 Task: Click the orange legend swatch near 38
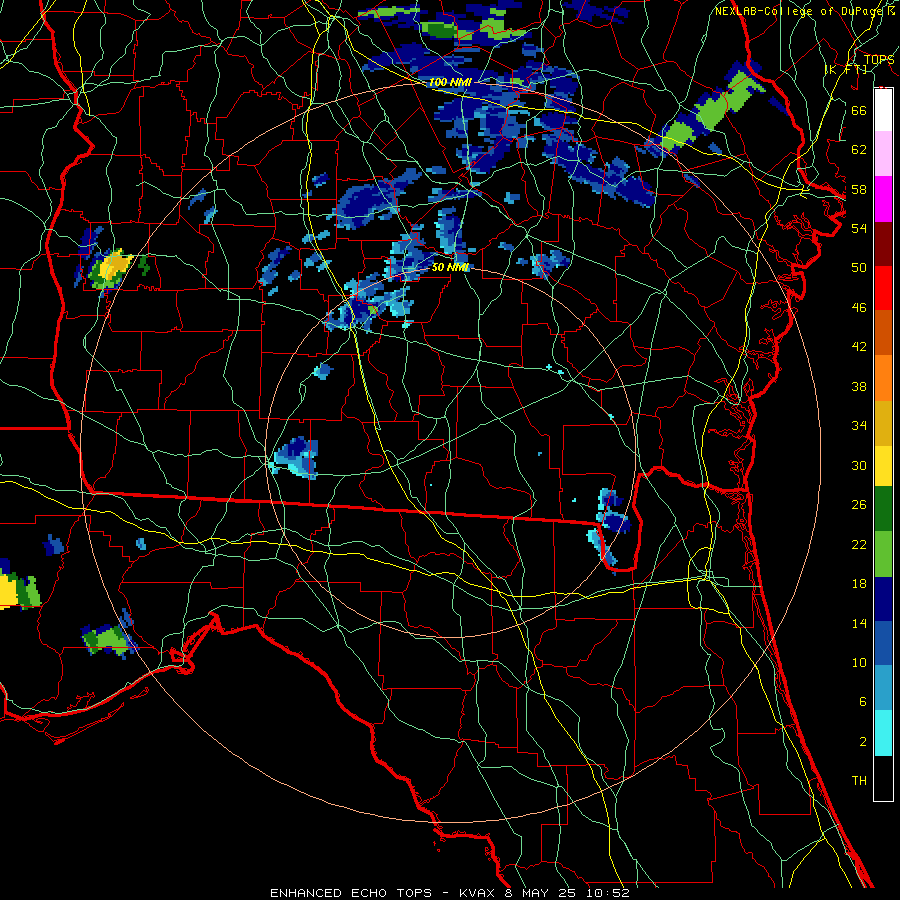883,378
